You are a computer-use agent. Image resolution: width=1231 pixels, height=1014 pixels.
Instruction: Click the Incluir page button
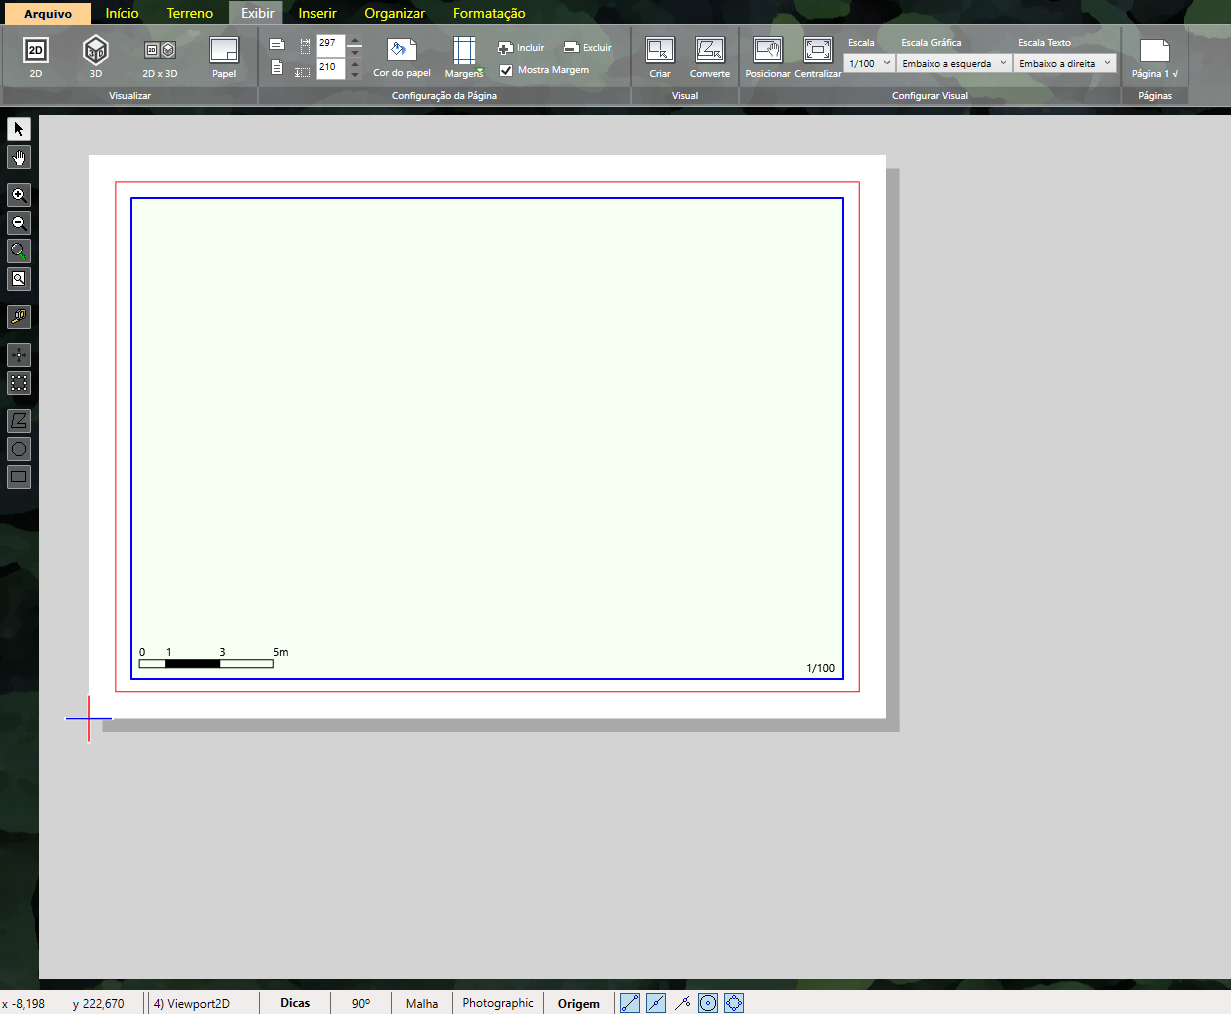(x=521, y=47)
